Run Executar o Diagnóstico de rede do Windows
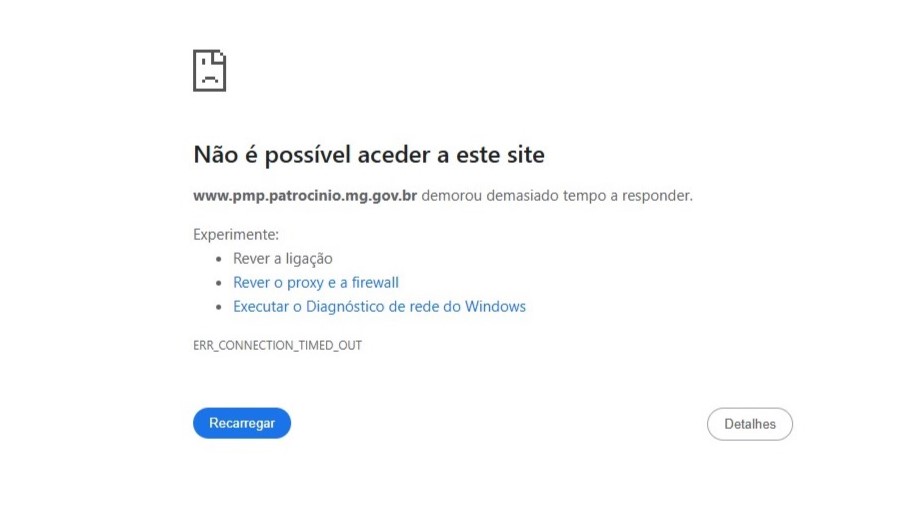Viewport: 908px width, 511px height. tap(379, 306)
